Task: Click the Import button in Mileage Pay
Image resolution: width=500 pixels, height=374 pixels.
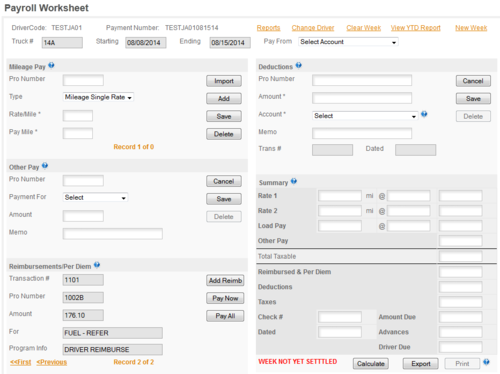Action: point(224,81)
